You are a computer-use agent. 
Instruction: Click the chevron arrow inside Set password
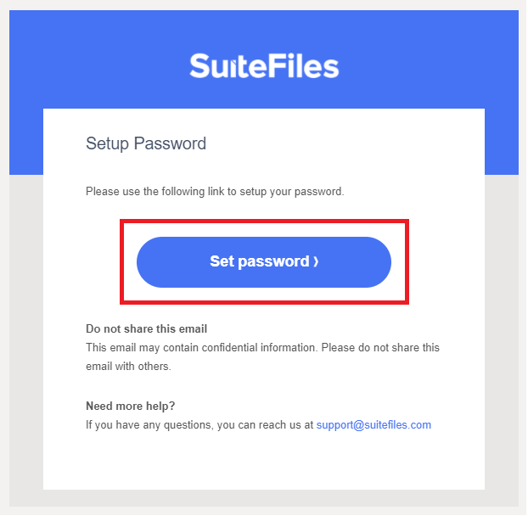pos(316,262)
